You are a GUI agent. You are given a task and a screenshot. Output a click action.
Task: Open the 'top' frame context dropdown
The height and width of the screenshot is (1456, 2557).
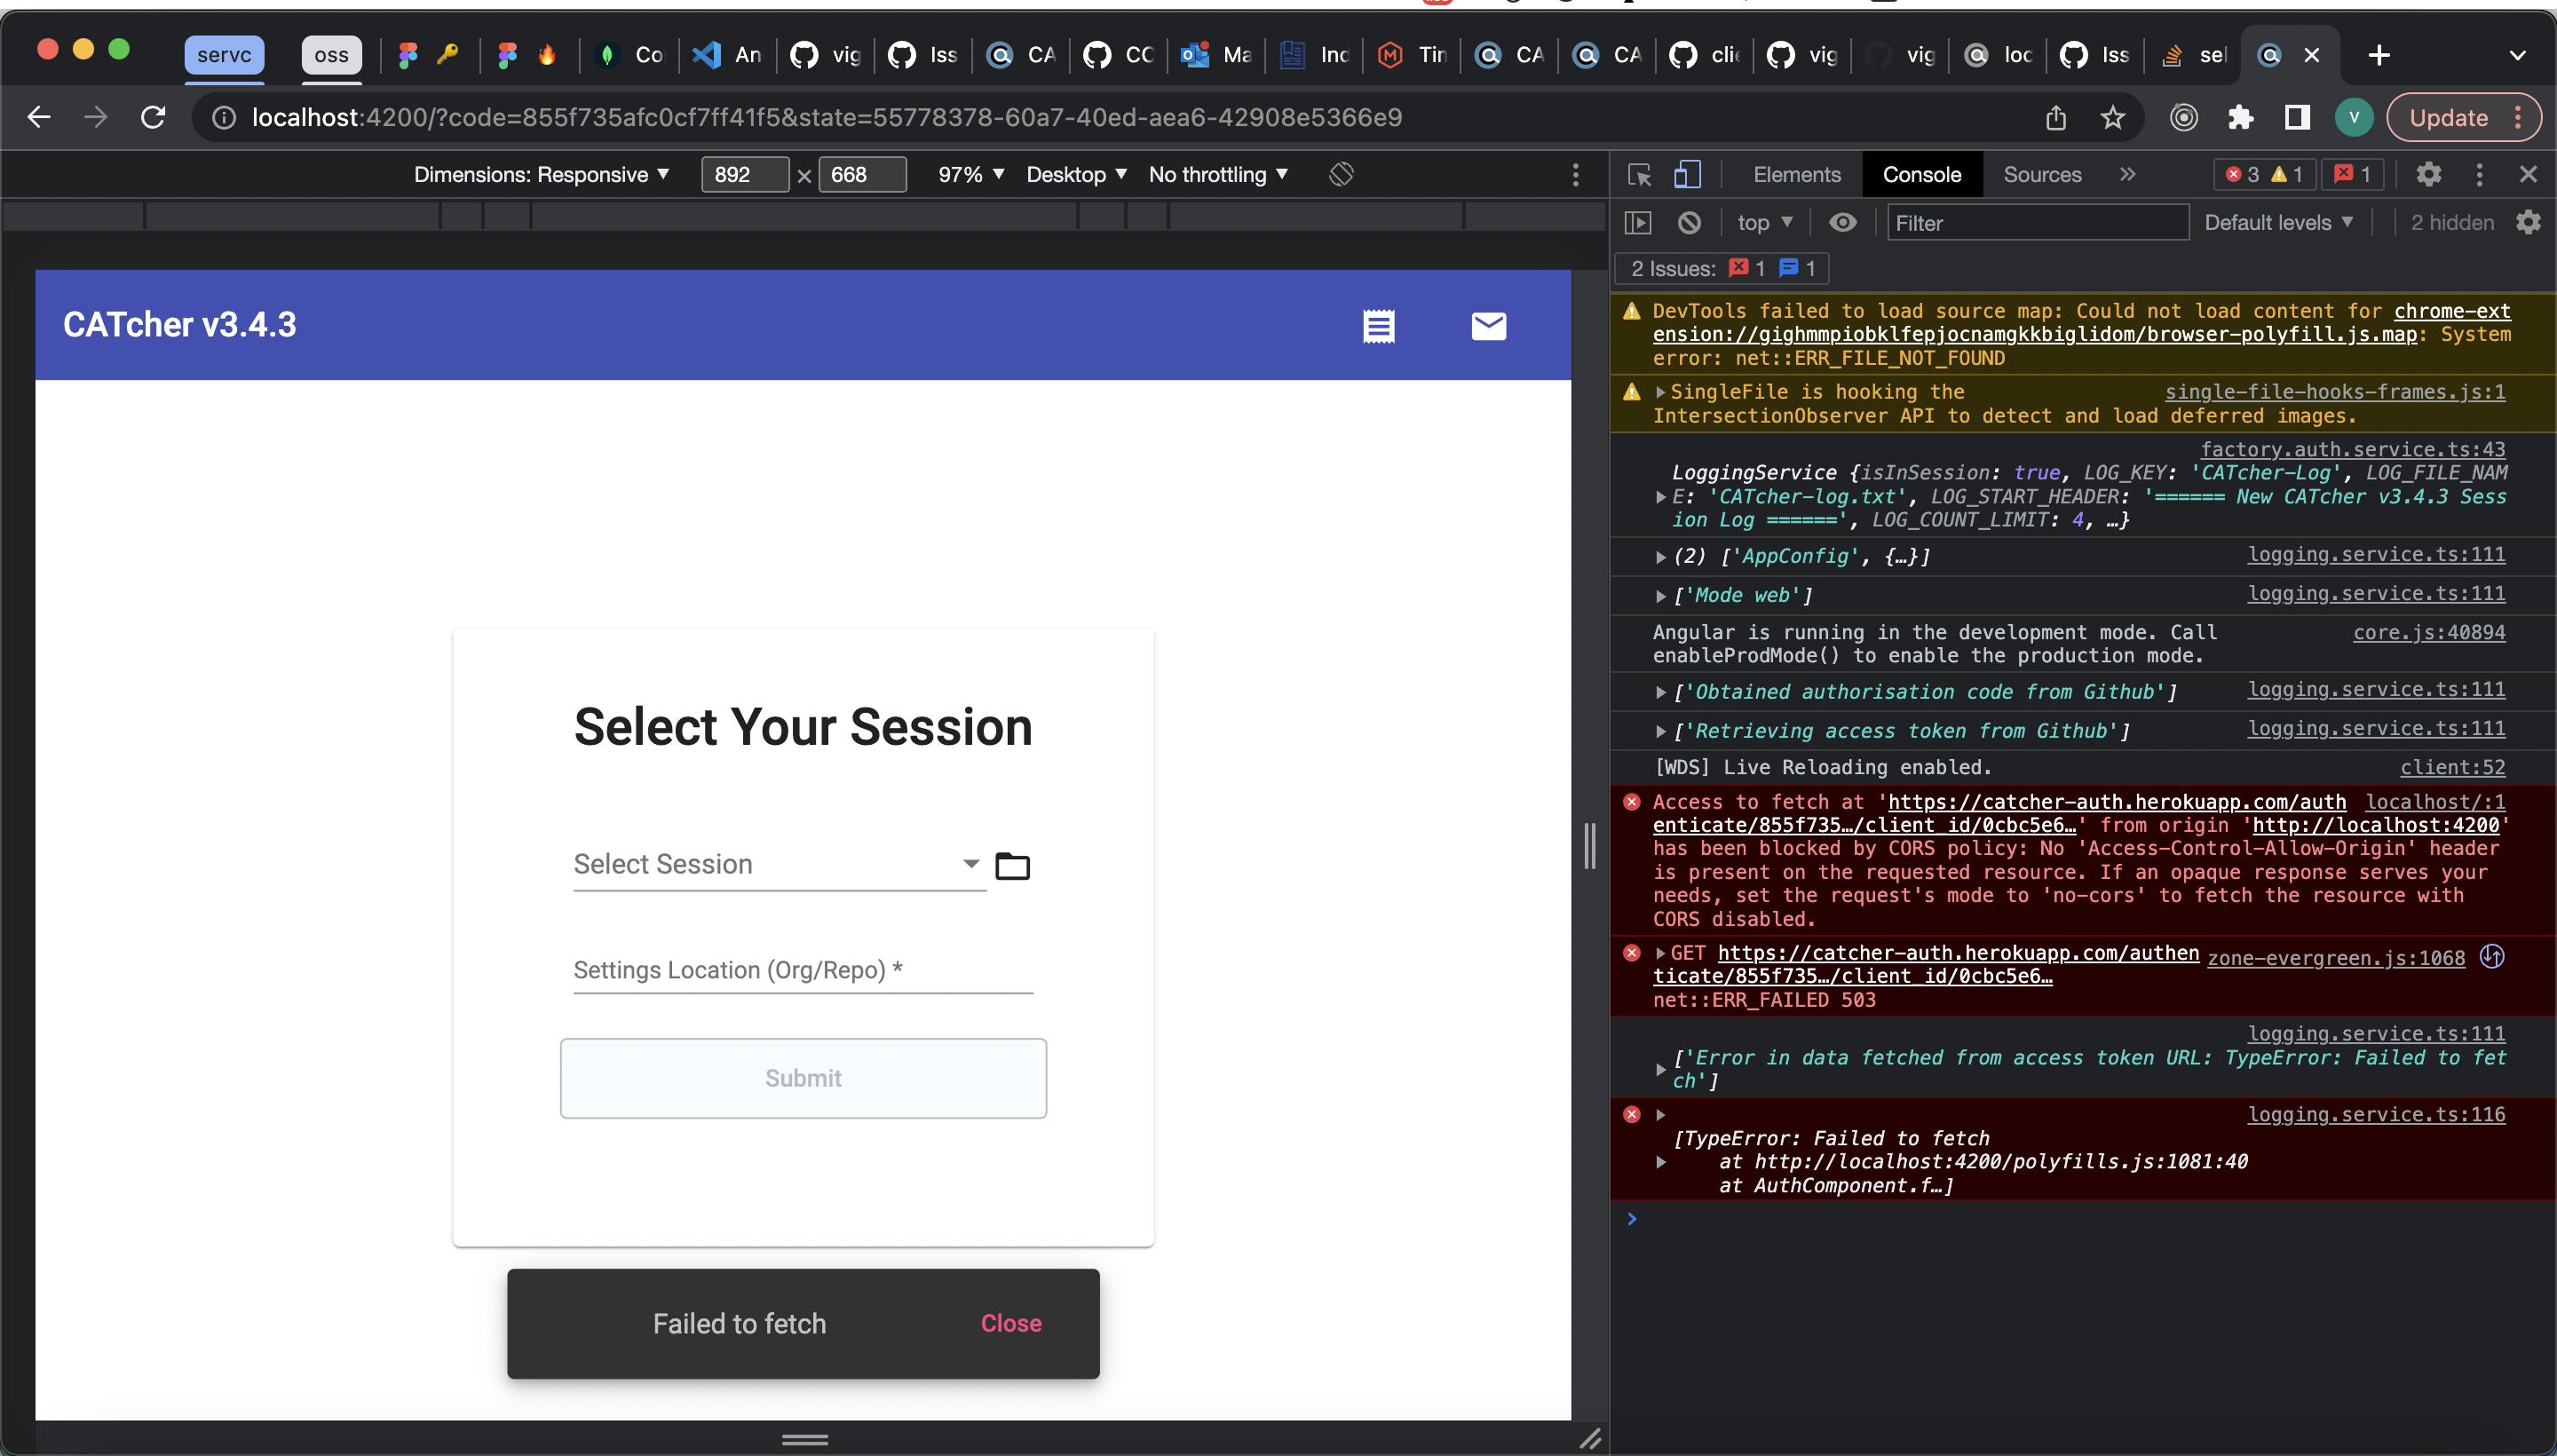(1764, 222)
